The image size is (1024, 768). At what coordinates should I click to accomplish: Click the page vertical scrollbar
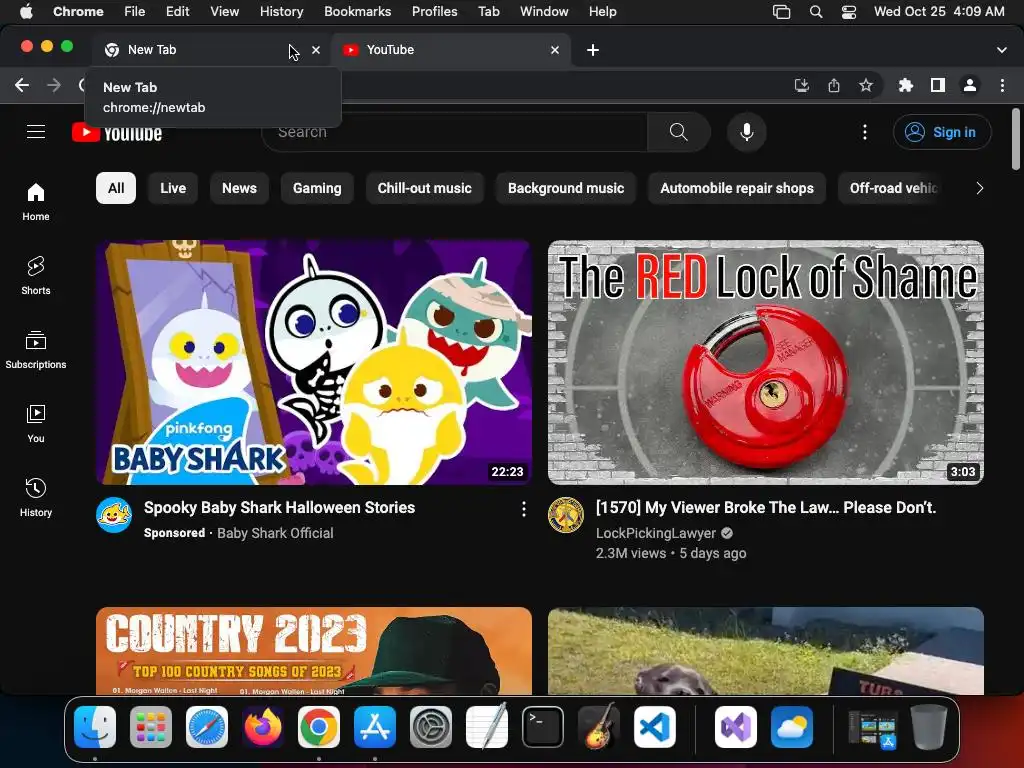point(1016,139)
